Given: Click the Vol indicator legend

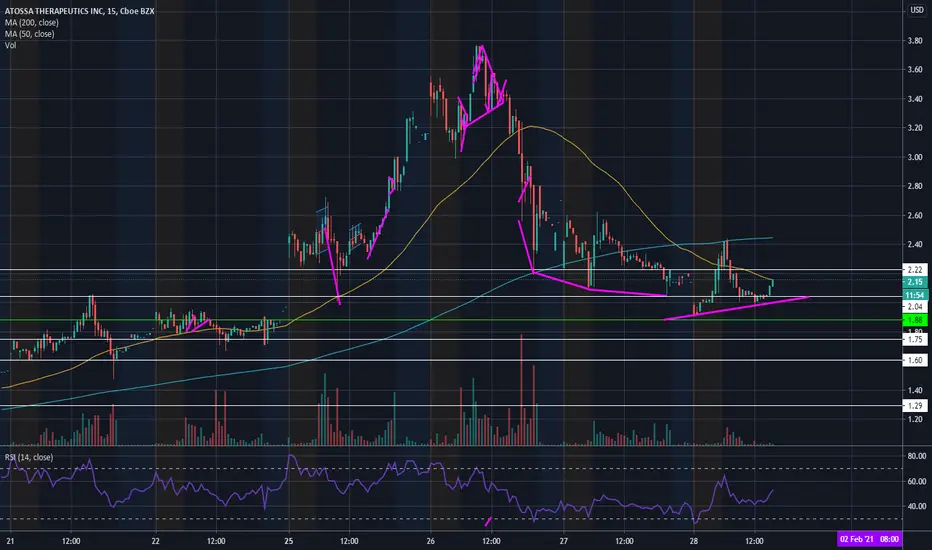Looking at the screenshot, I should coord(11,45).
